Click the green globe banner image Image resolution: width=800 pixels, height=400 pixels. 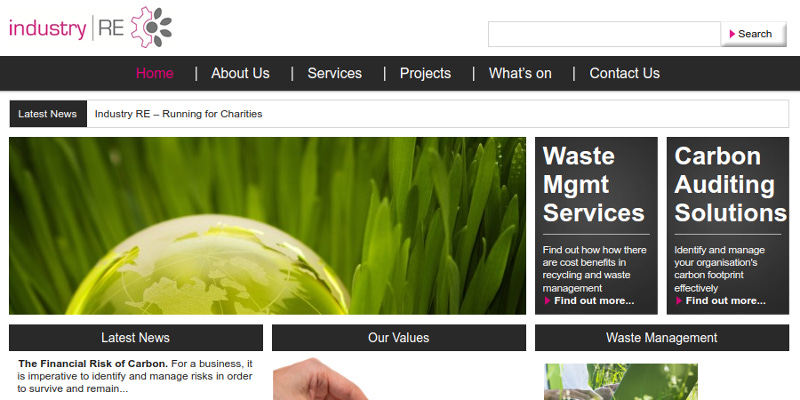tap(267, 226)
